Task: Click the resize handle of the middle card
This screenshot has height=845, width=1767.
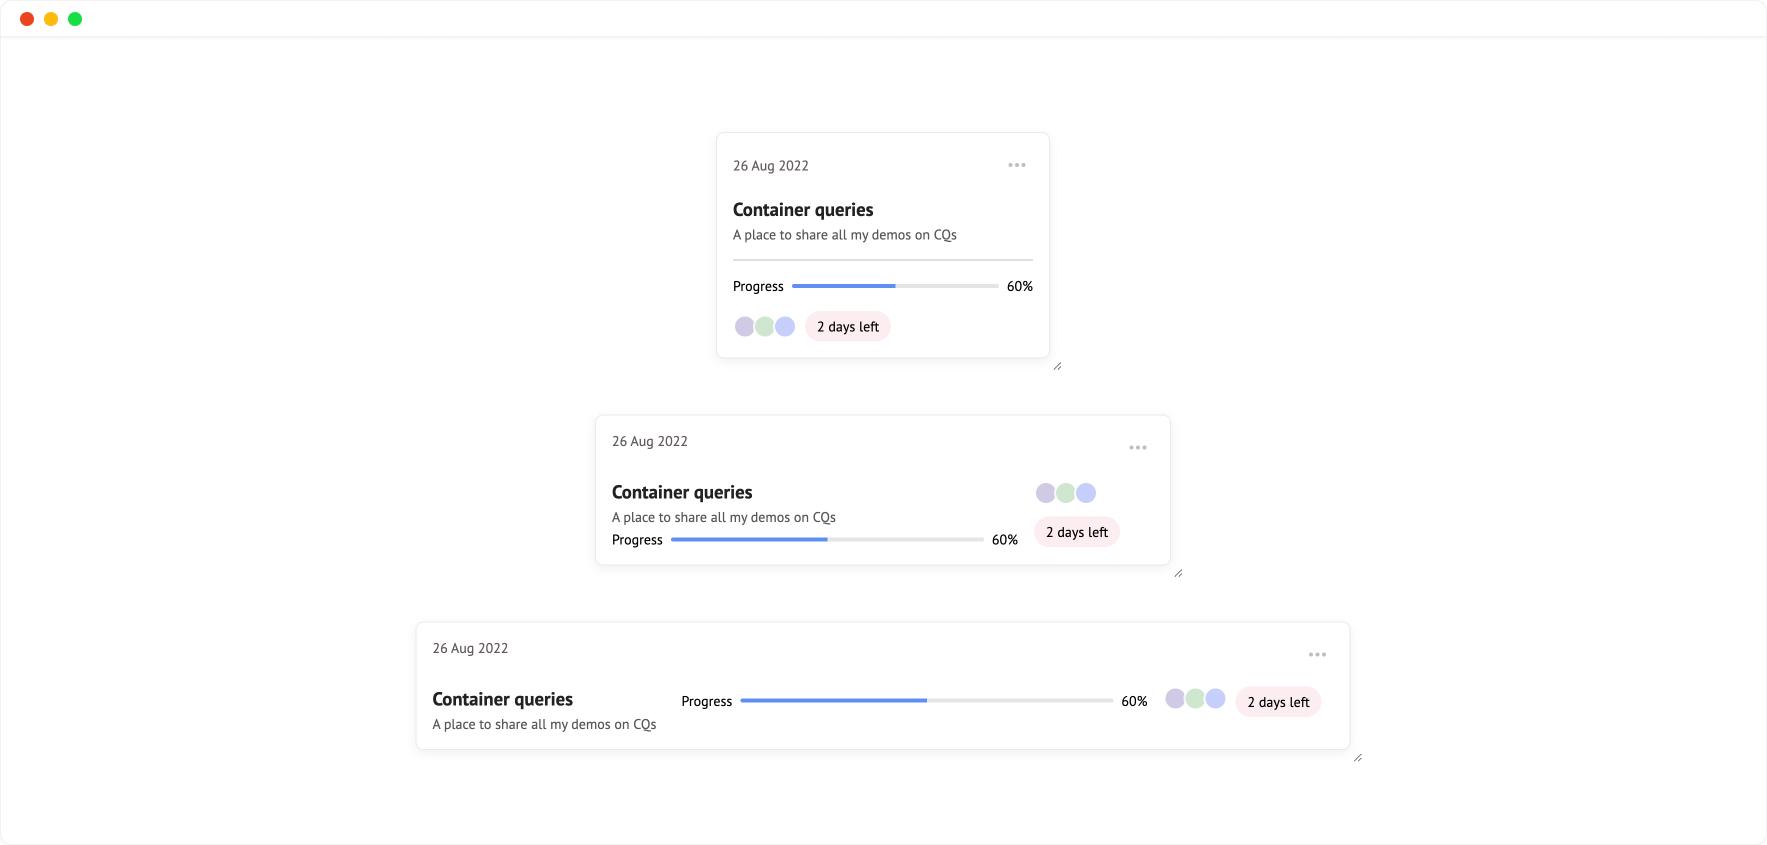Action: click(x=1178, y=573)
